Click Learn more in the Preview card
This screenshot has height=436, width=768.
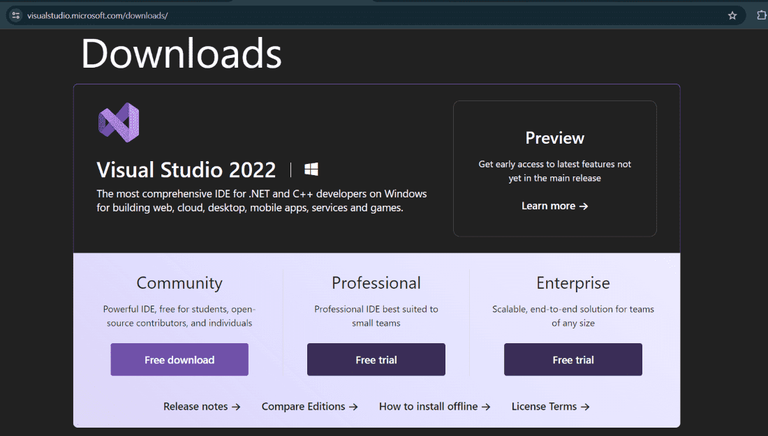(x=554, y=206)
